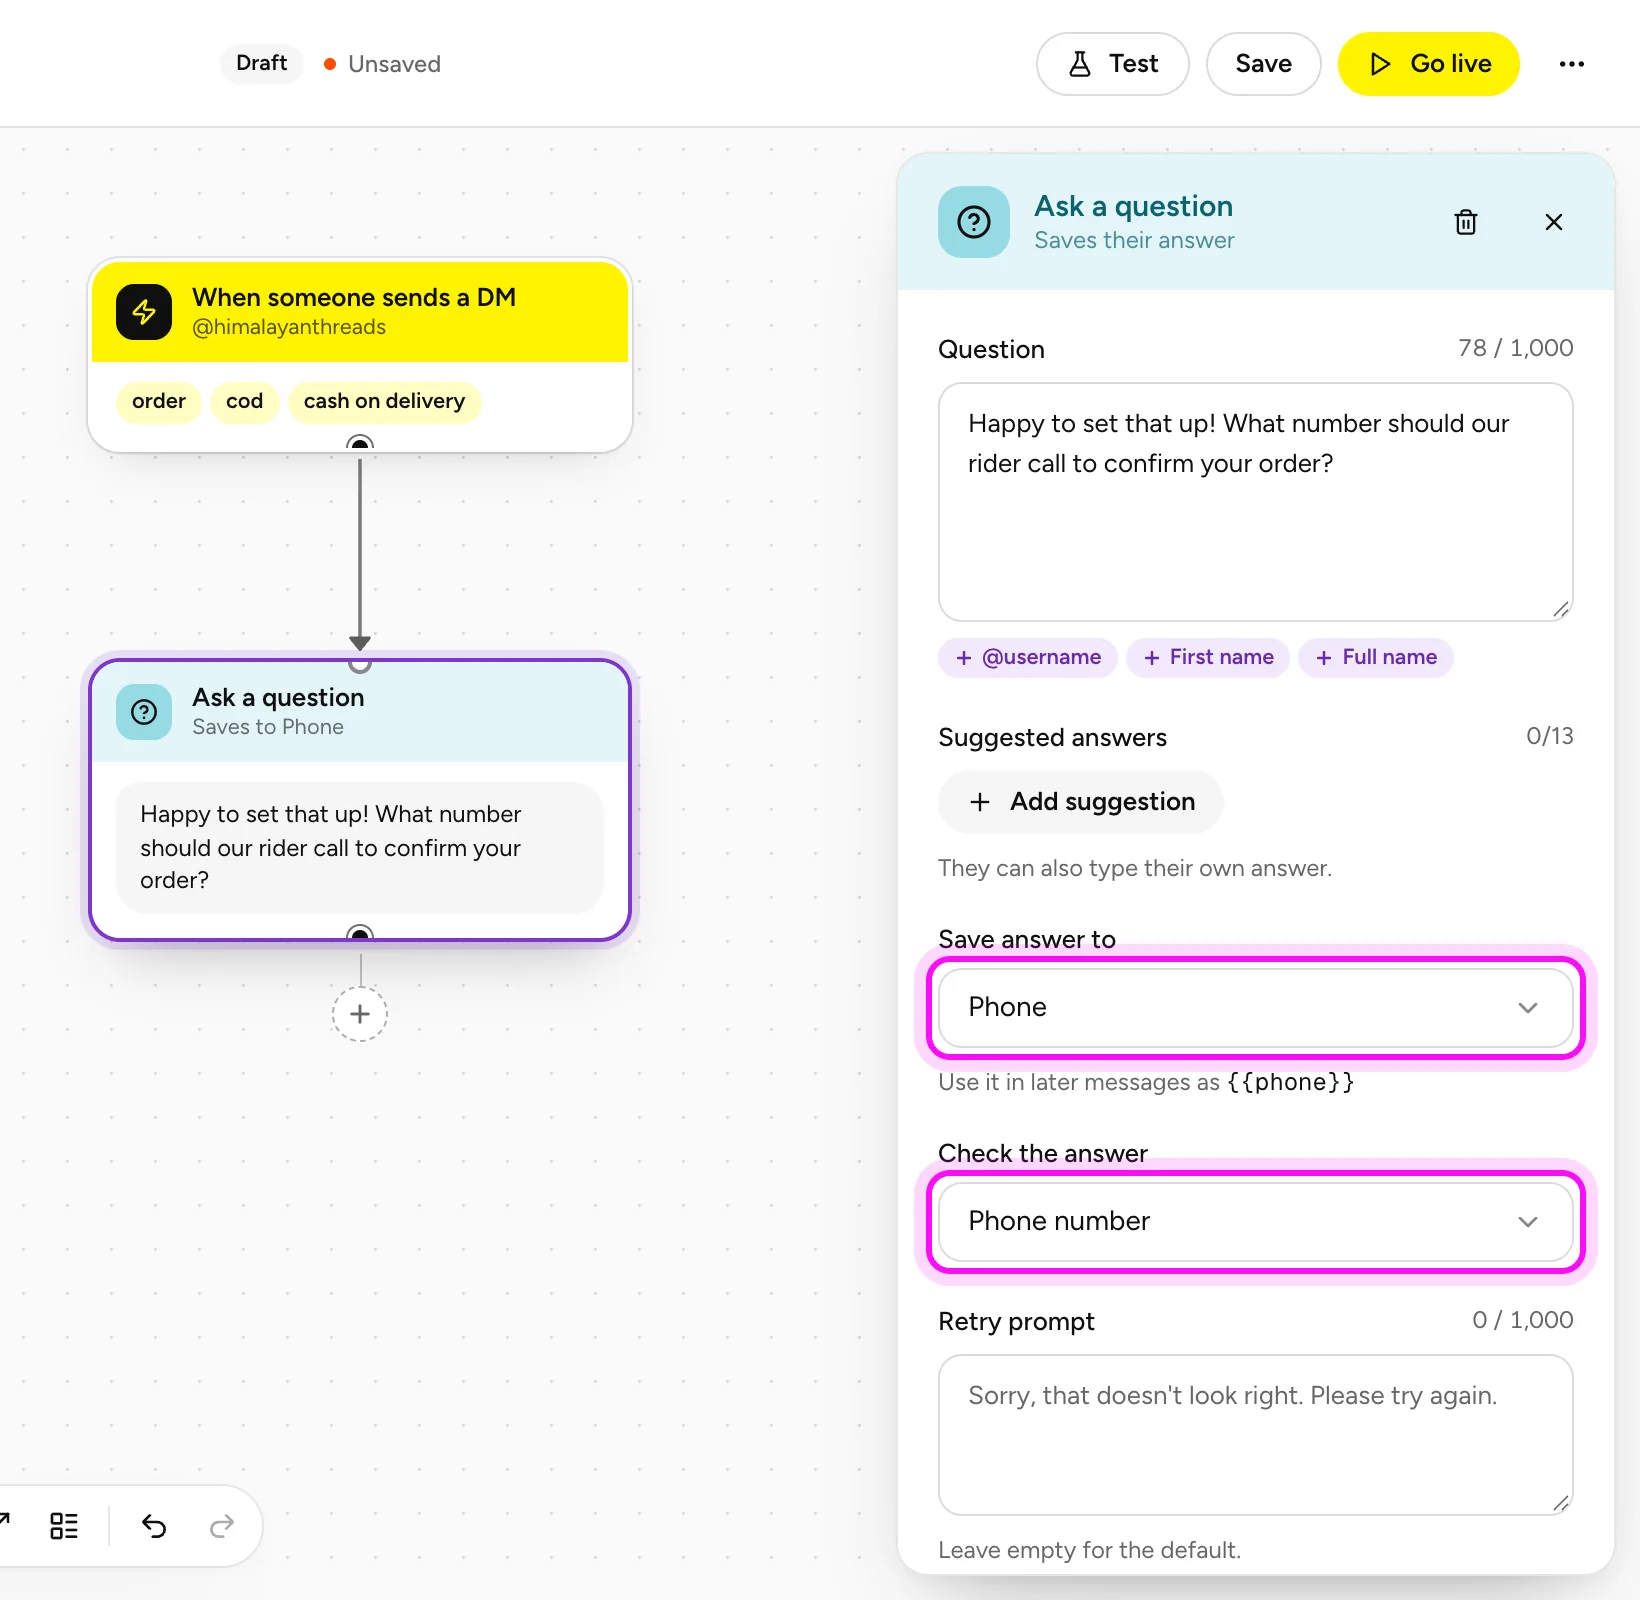Add a new step with the plus circle
The height and width of the screenshot is (1600, 1640).
[360, 1014]
